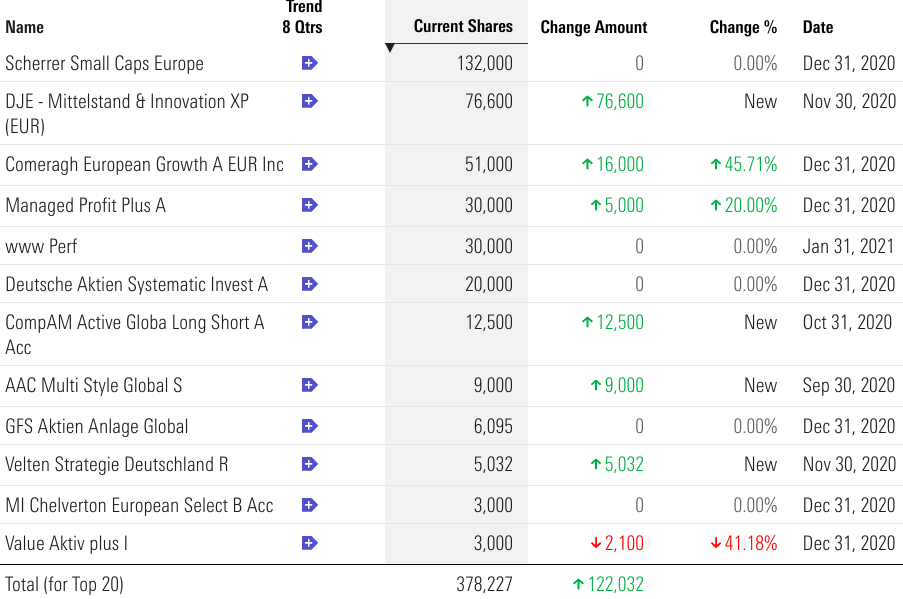Open MI Chelverton European Select B Acc
Viewport: 903px width, 599px height.
(139, 505)
